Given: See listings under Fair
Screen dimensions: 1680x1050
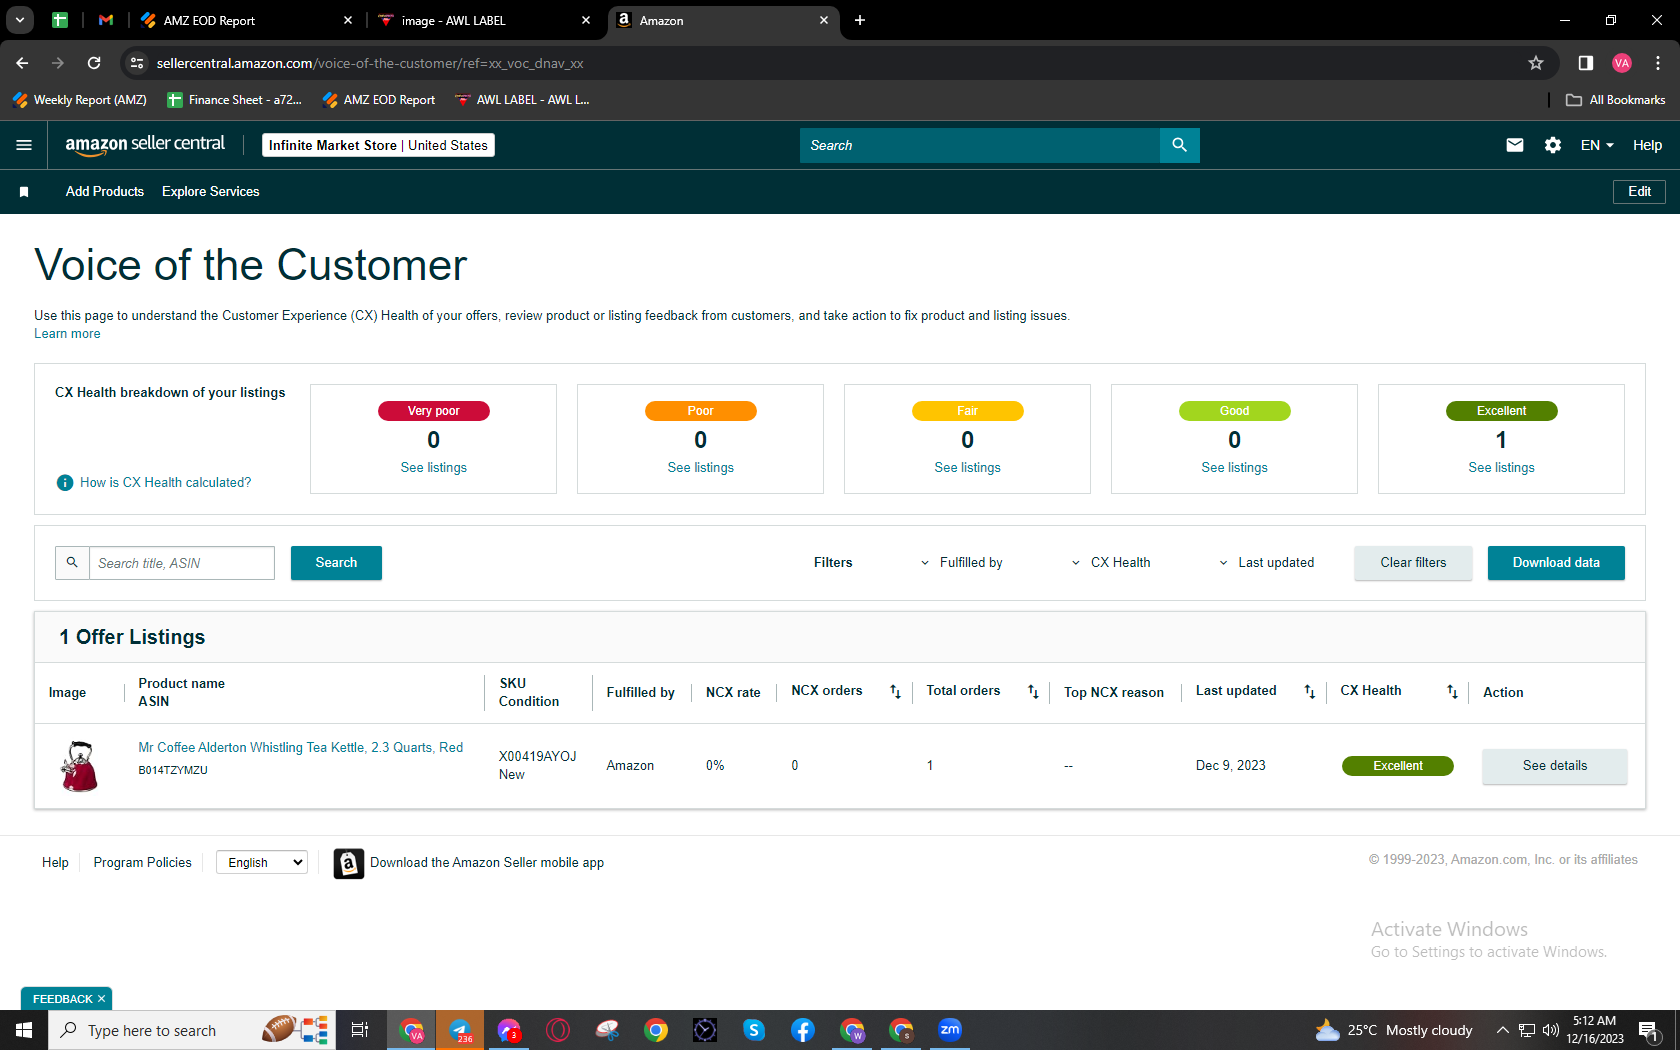Looking at the screenshot, I should [968, 468].
